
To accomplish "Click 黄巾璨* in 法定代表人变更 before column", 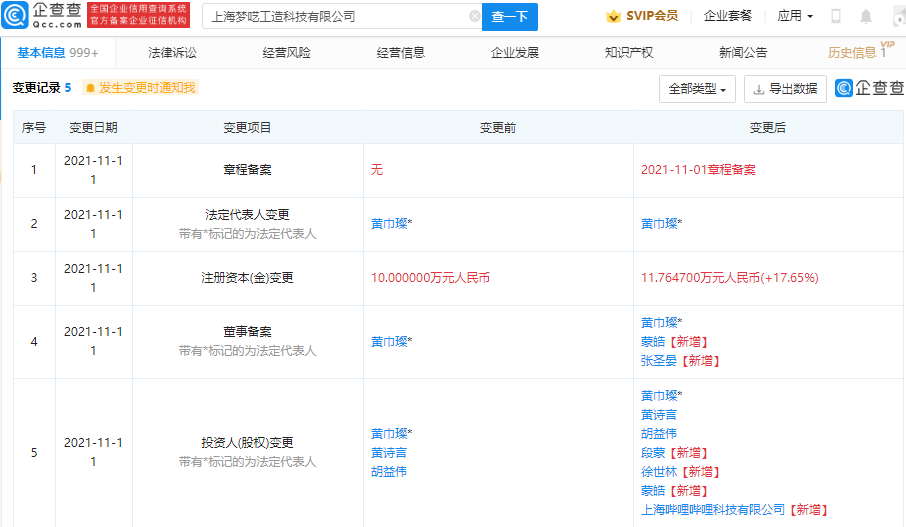I will [391, 224].
